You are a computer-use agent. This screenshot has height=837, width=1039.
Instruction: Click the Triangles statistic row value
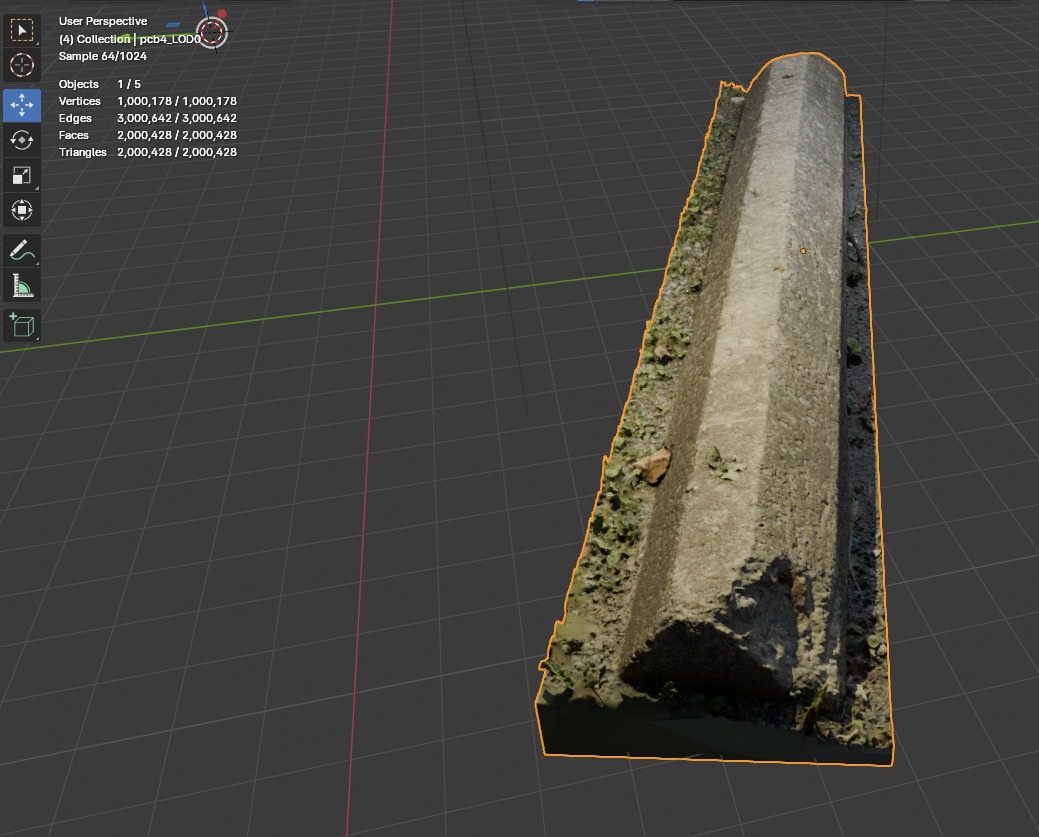(177, 152)
